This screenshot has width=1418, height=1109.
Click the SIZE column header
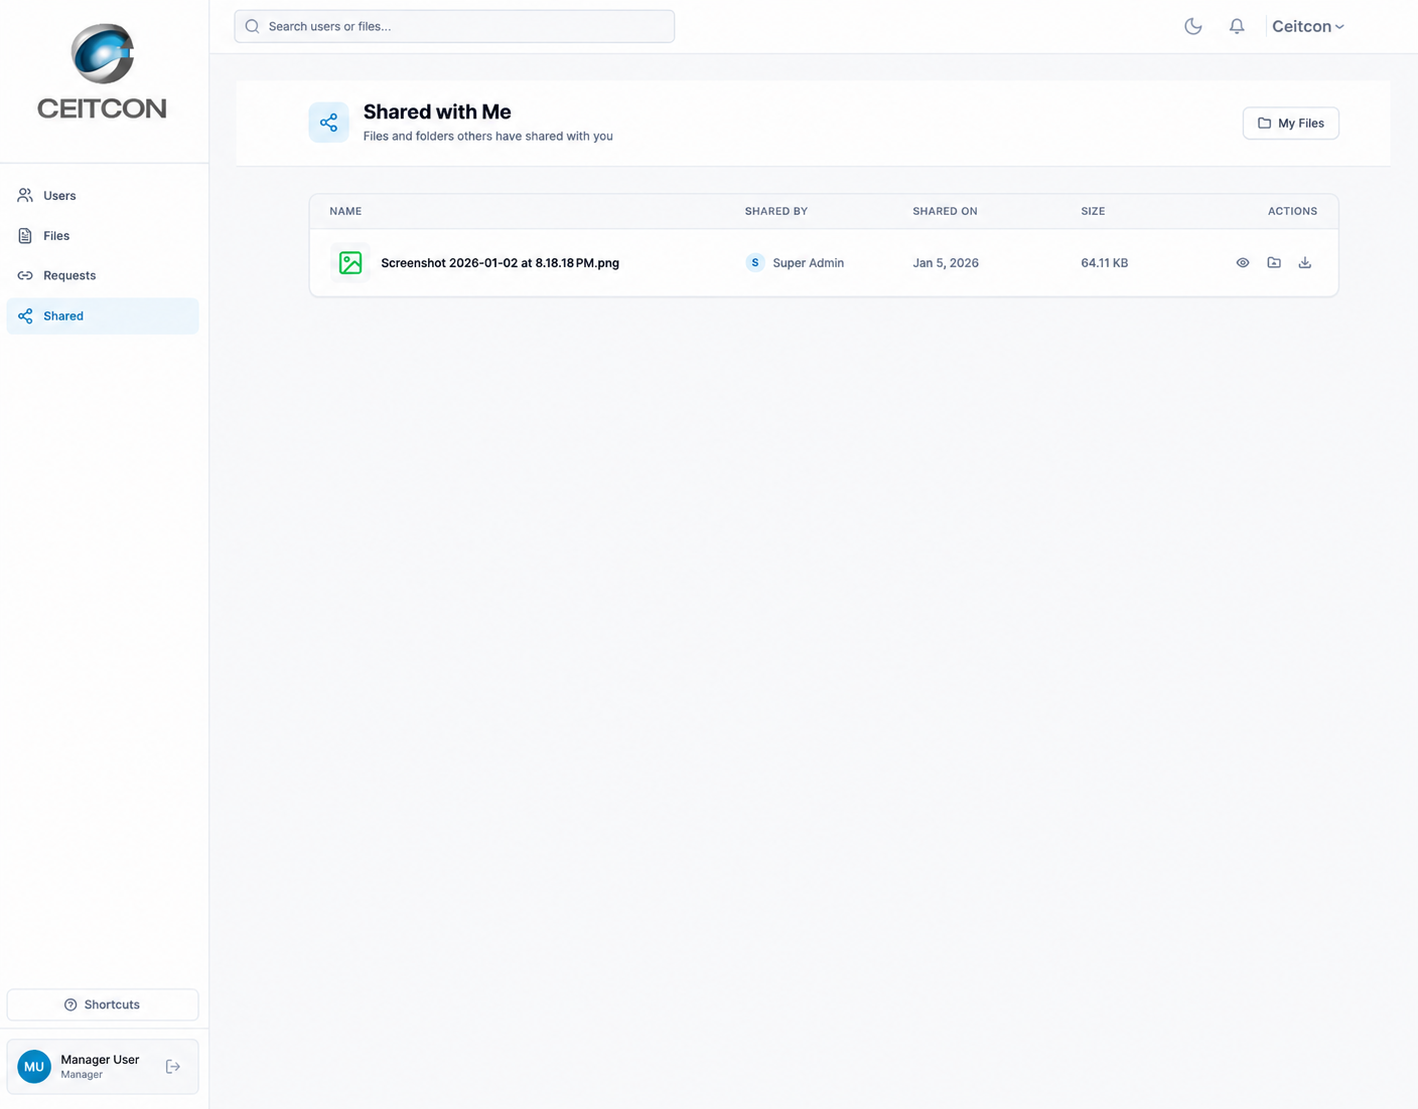[x=1093, y=211]
